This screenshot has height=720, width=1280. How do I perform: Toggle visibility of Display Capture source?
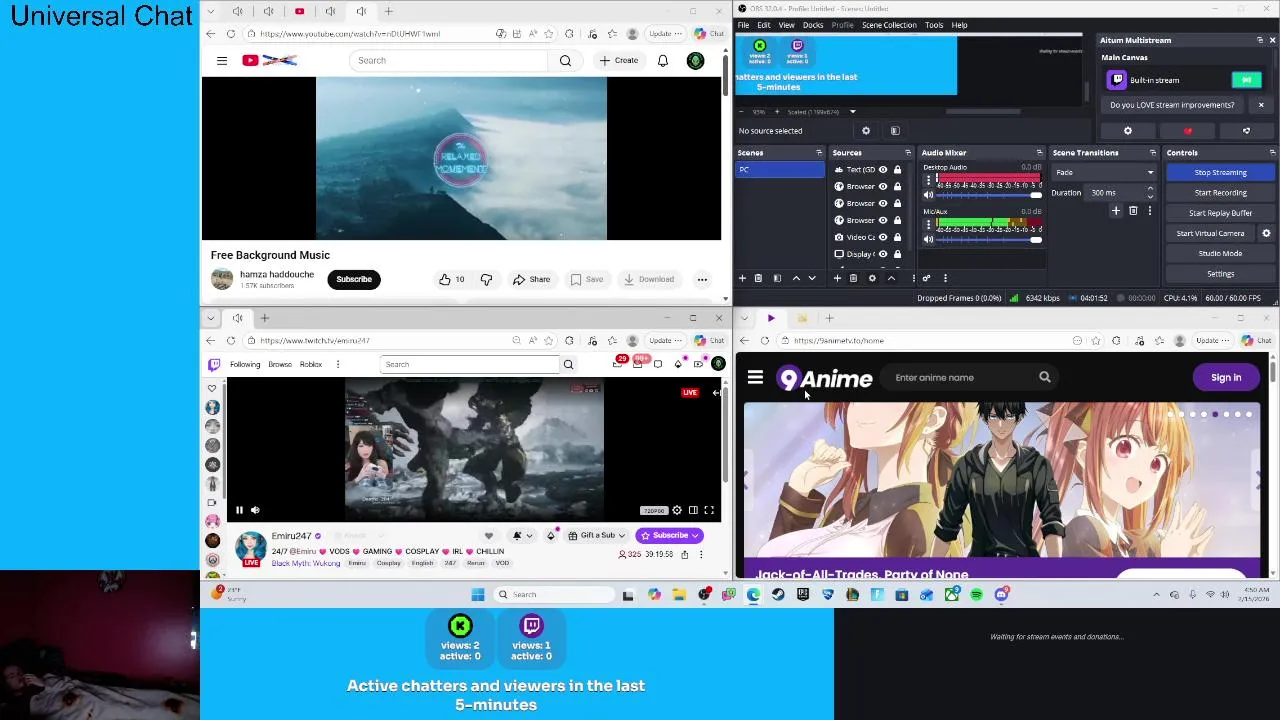click(883, 254)
